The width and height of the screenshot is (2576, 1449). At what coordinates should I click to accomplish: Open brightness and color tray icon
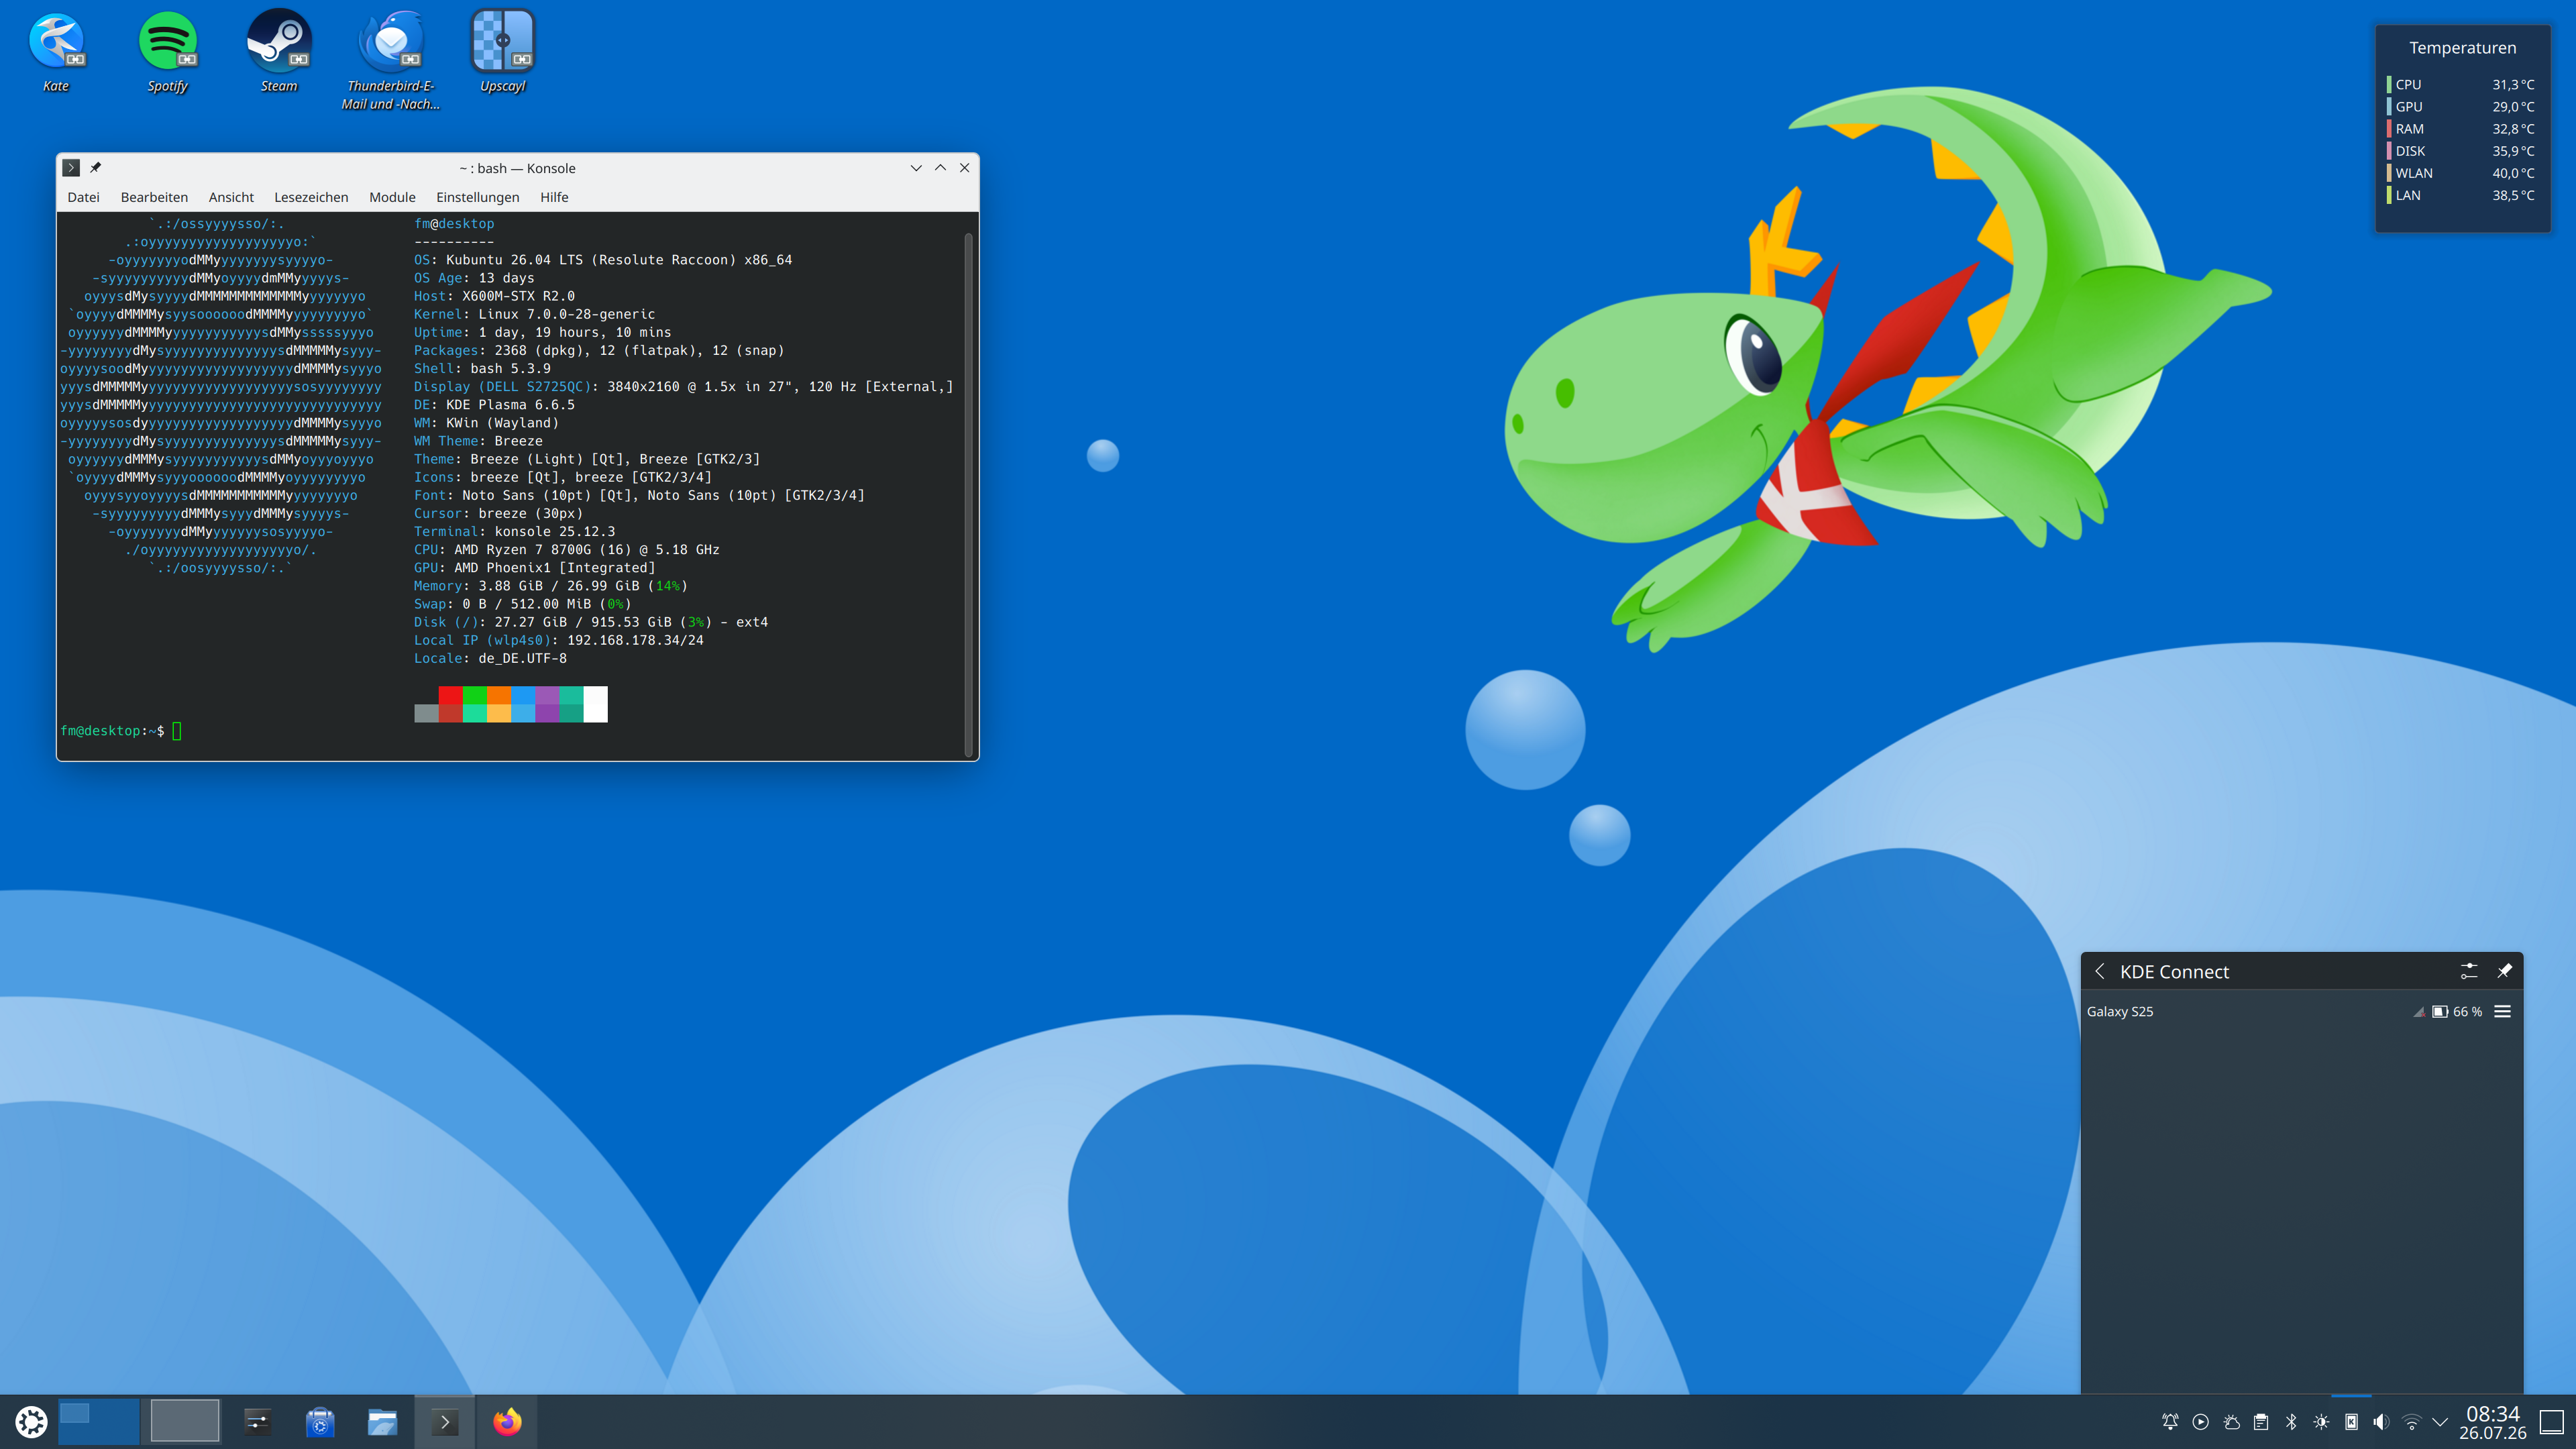(x=2321, y=1421)
